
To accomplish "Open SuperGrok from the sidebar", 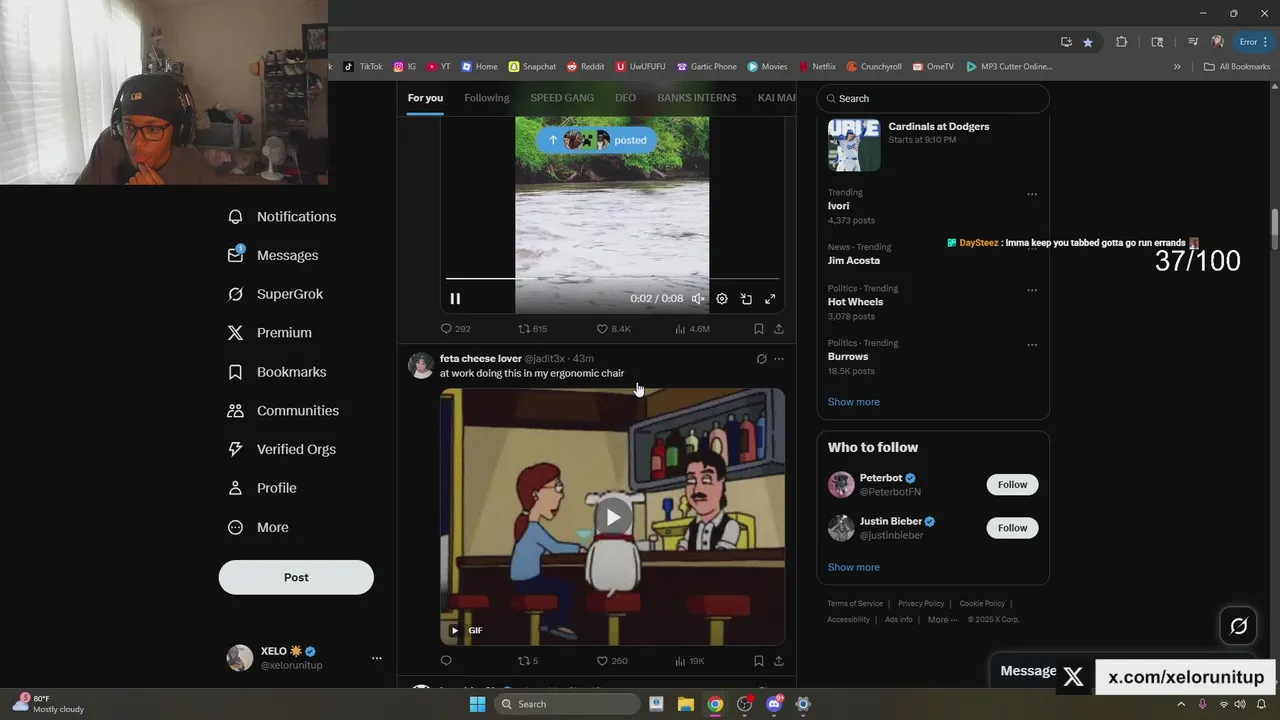I will 275,294.
